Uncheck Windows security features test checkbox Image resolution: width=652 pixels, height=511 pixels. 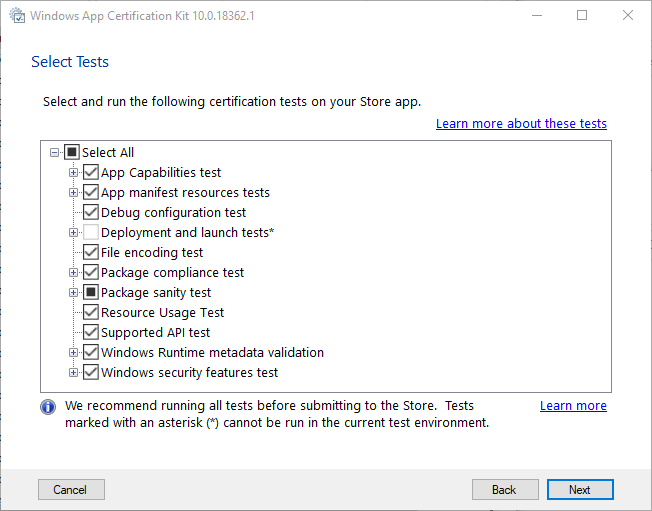91,372
